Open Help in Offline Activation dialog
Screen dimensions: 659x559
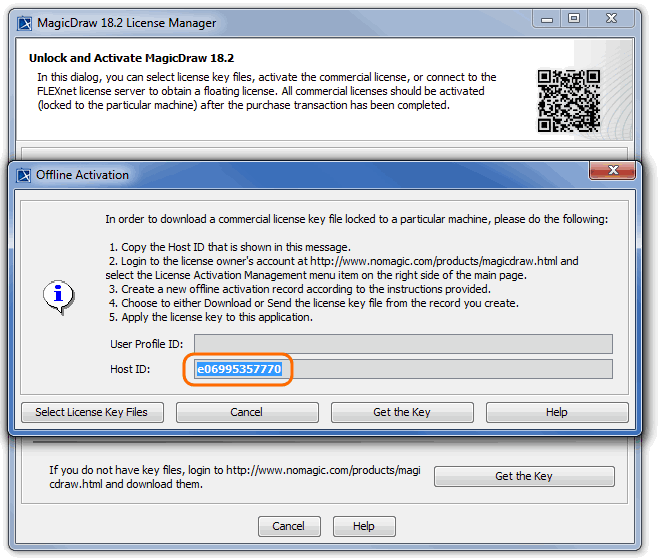pos(557,412)
